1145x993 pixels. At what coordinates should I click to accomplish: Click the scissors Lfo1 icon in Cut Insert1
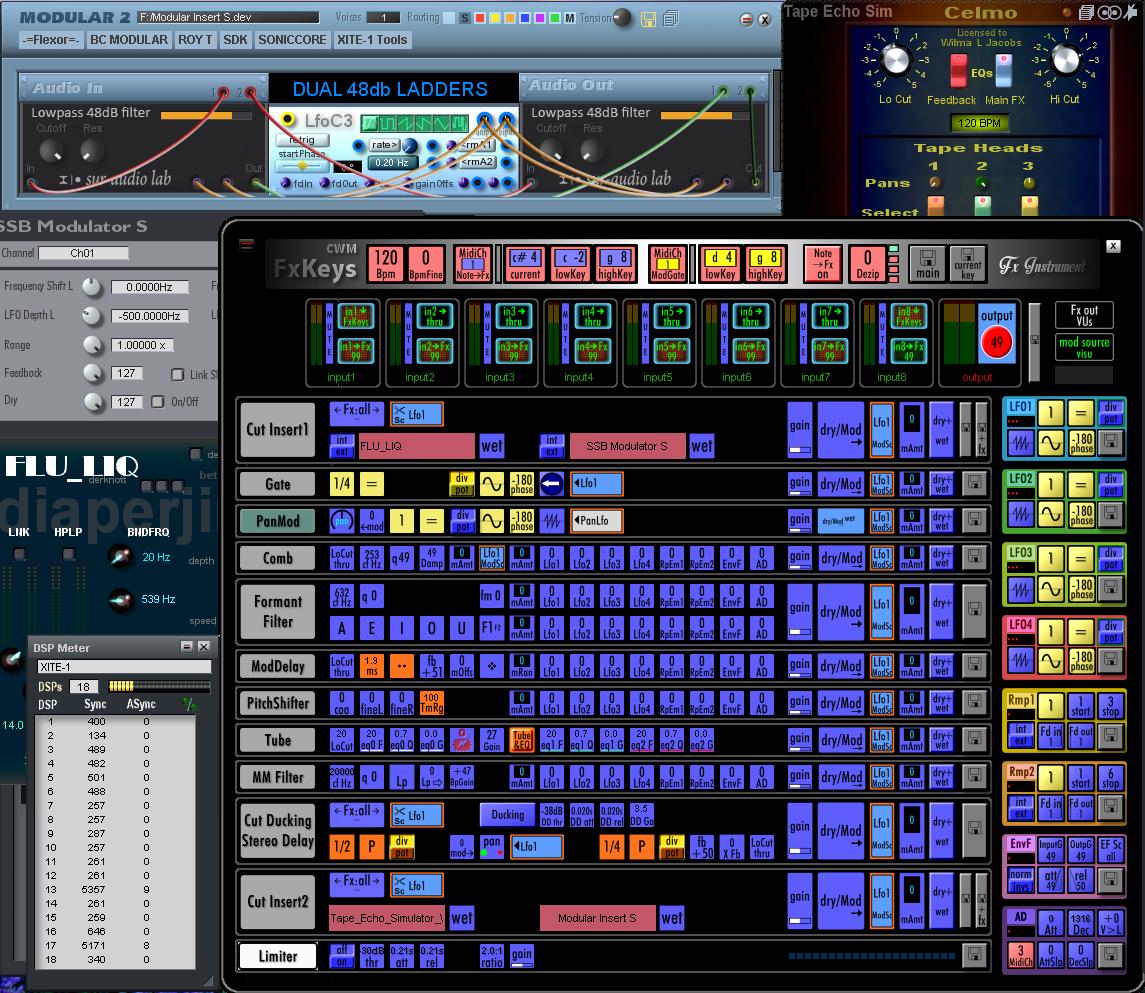click(x=416, y=414)
